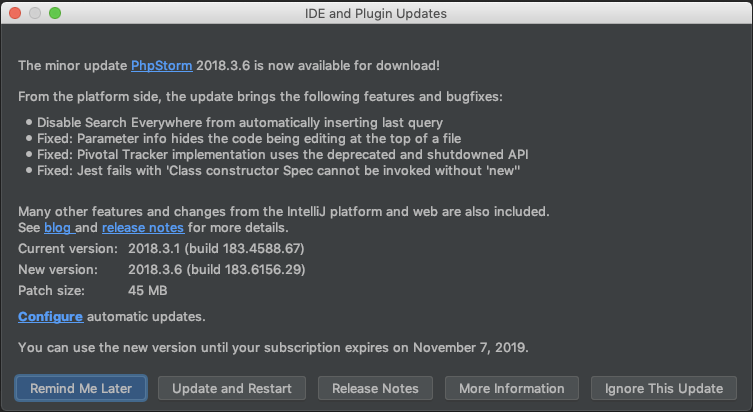Click the 45 MB patch size value
Screen dimensions: 753x412
pos(148,291)
